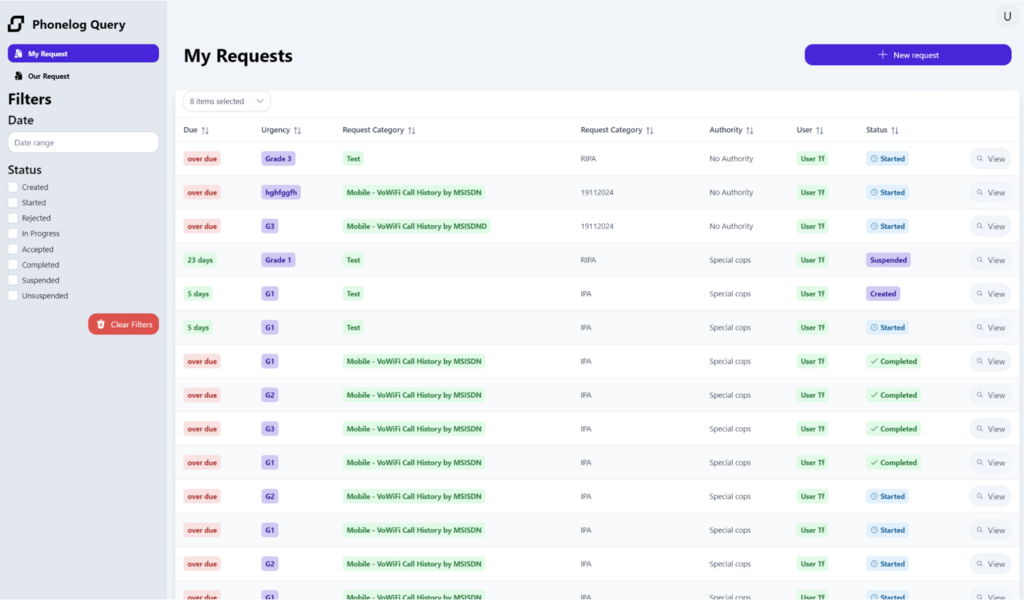View the Grade 3 Test request
This screenshot has height=603, width=1024.
click(x=989, y=159)
